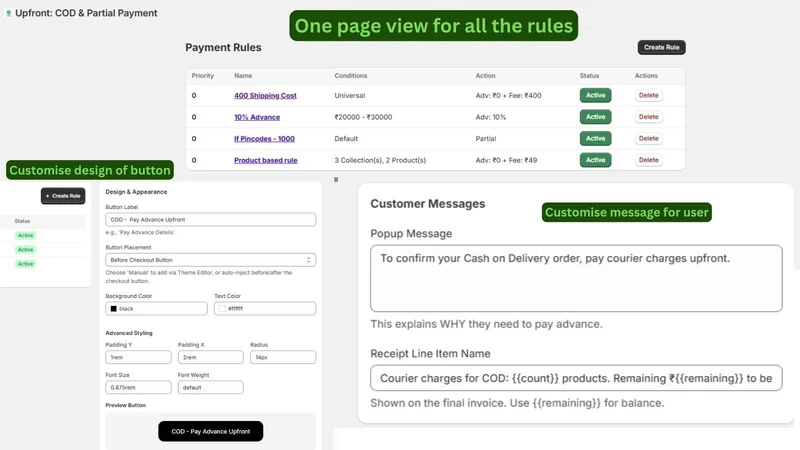Click the Customer Messages heading

click(428, 204)
